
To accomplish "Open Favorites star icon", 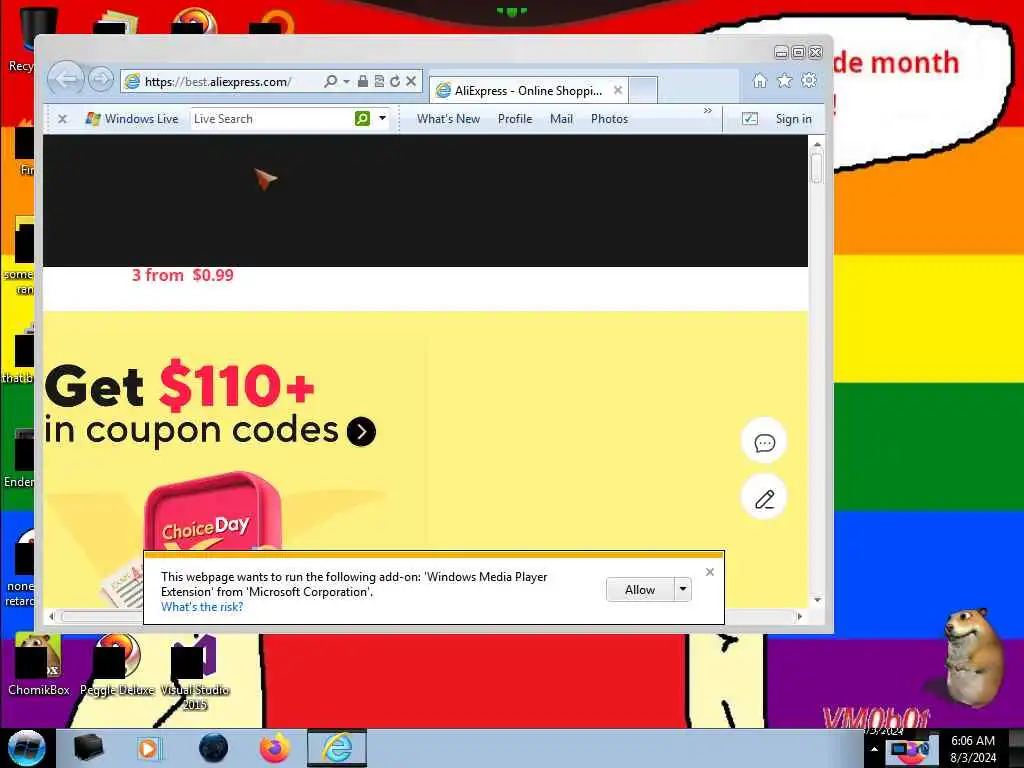I will pos(784,80).
